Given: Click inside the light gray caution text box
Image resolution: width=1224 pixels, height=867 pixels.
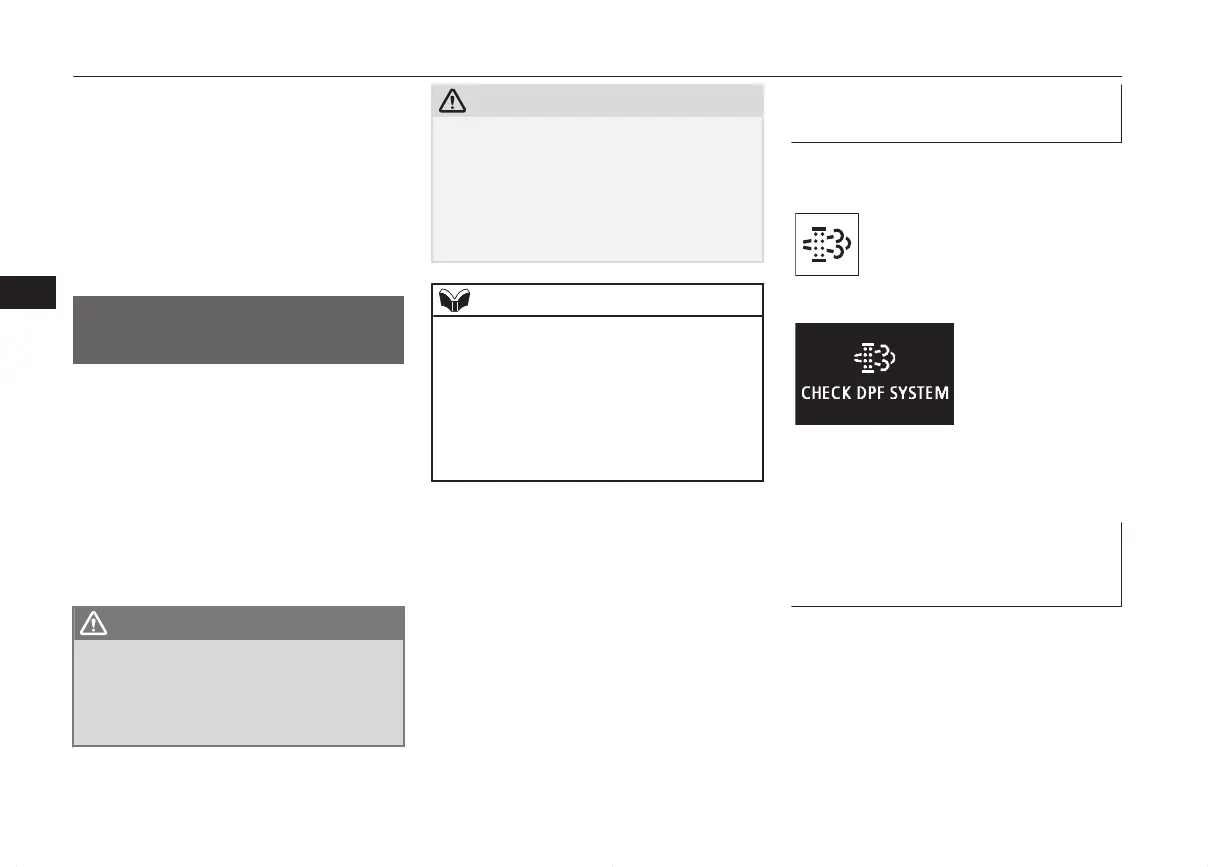Looking at the screenshot, I should click(597, 188).
